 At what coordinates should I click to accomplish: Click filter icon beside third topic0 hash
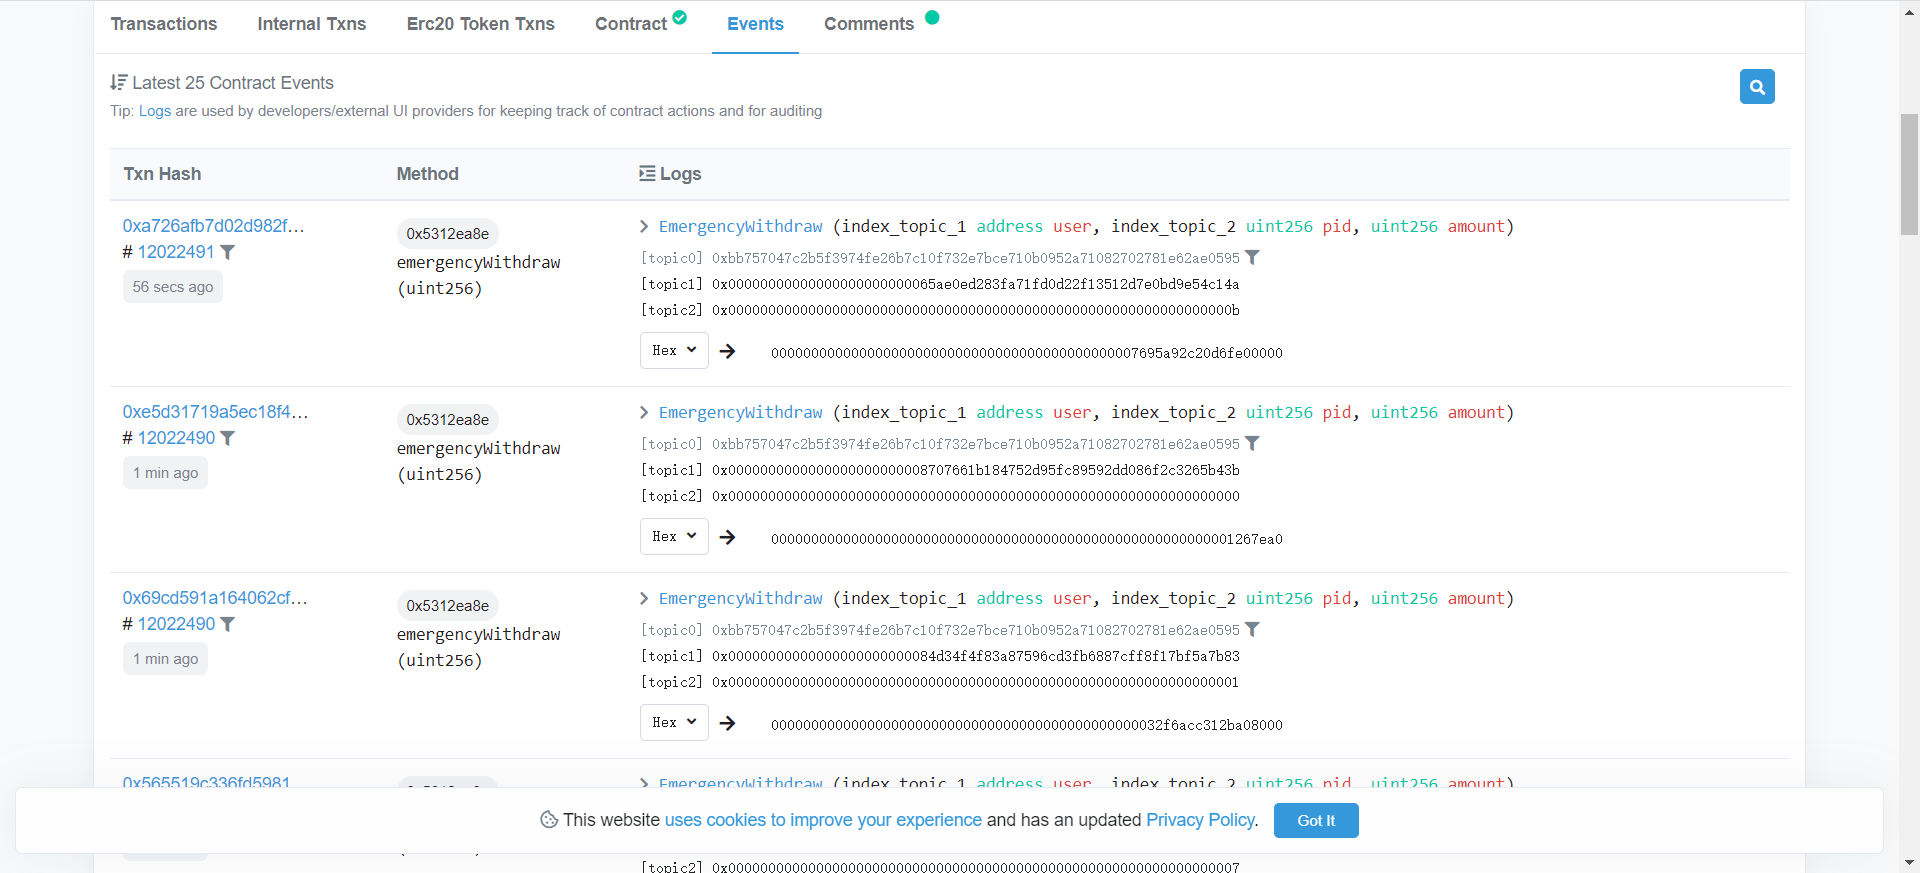click(x=1252, y=630)
